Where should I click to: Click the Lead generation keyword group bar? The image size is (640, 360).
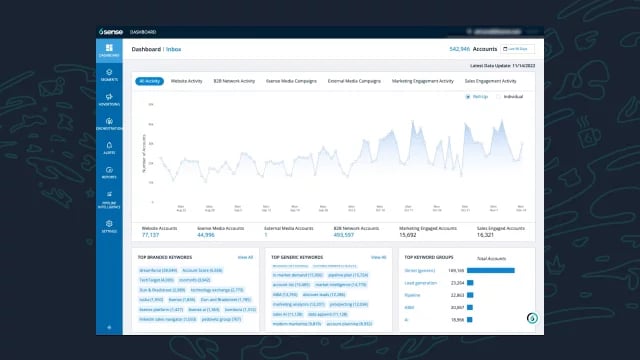(x=470, y=282)
